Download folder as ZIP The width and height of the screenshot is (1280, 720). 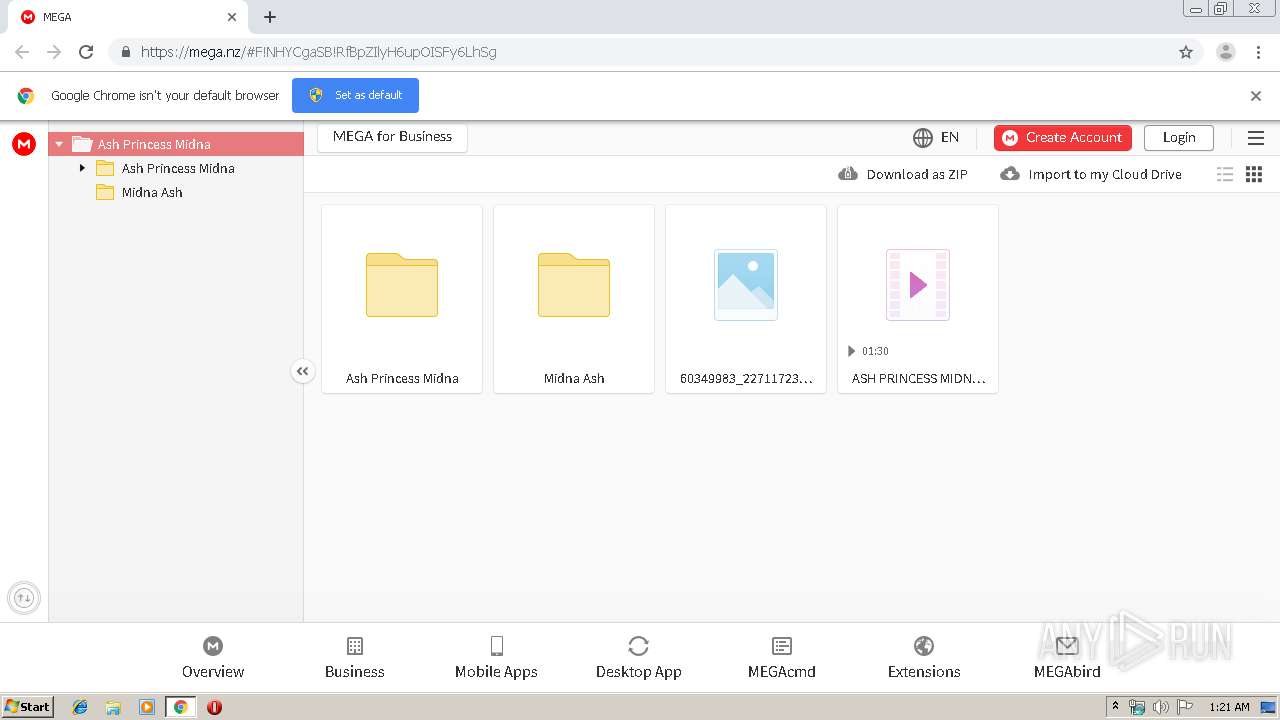point(903,174)
